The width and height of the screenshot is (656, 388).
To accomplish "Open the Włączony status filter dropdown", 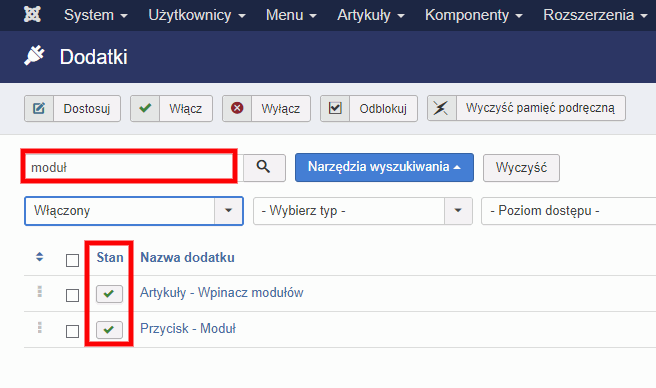I will (134, 211).
